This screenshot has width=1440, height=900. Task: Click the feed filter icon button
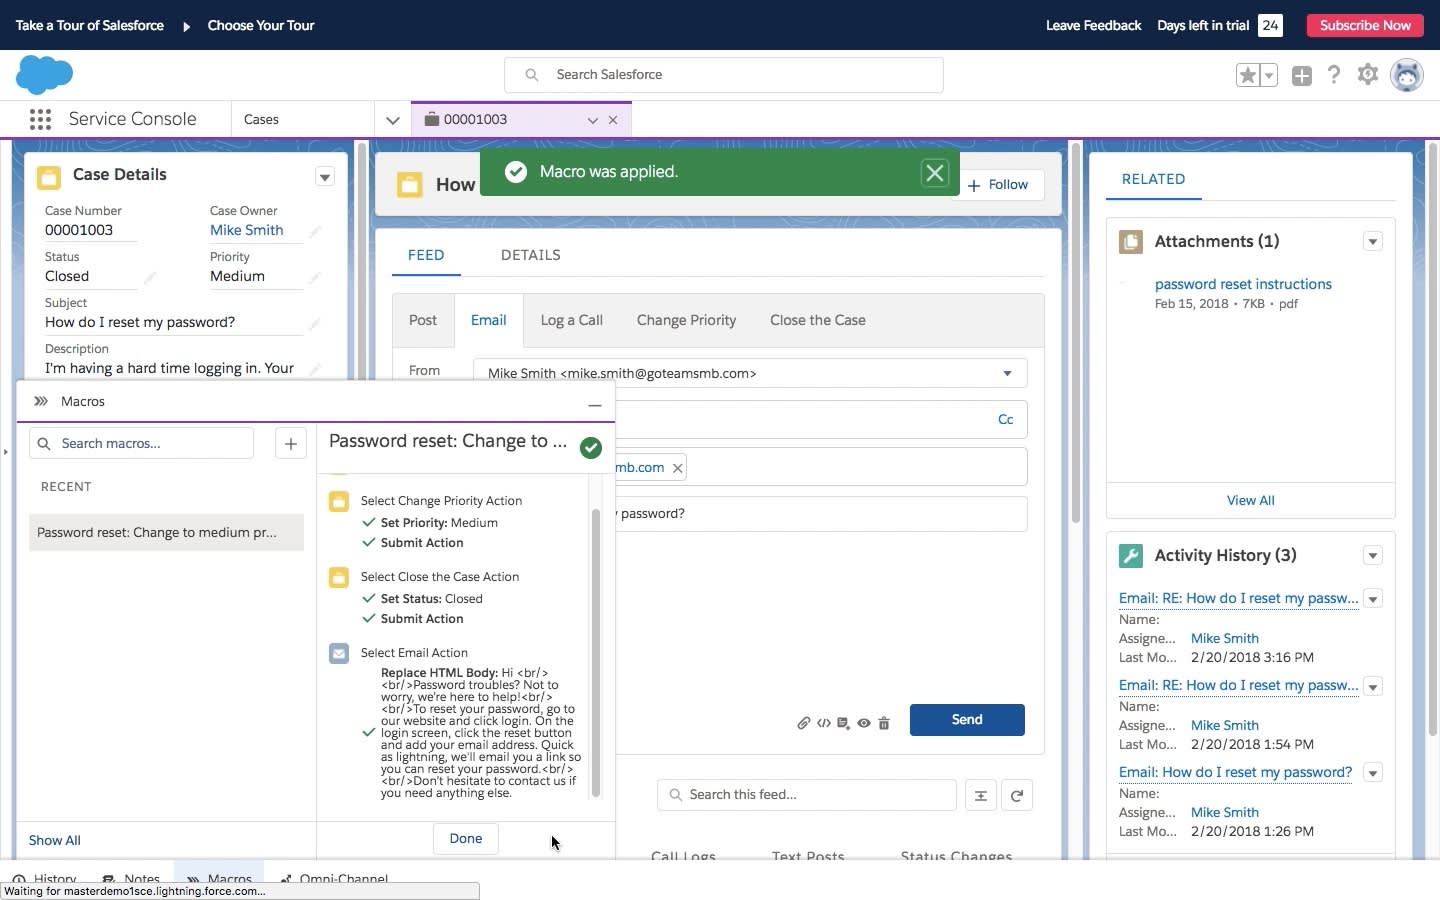(x=981, y=796)
